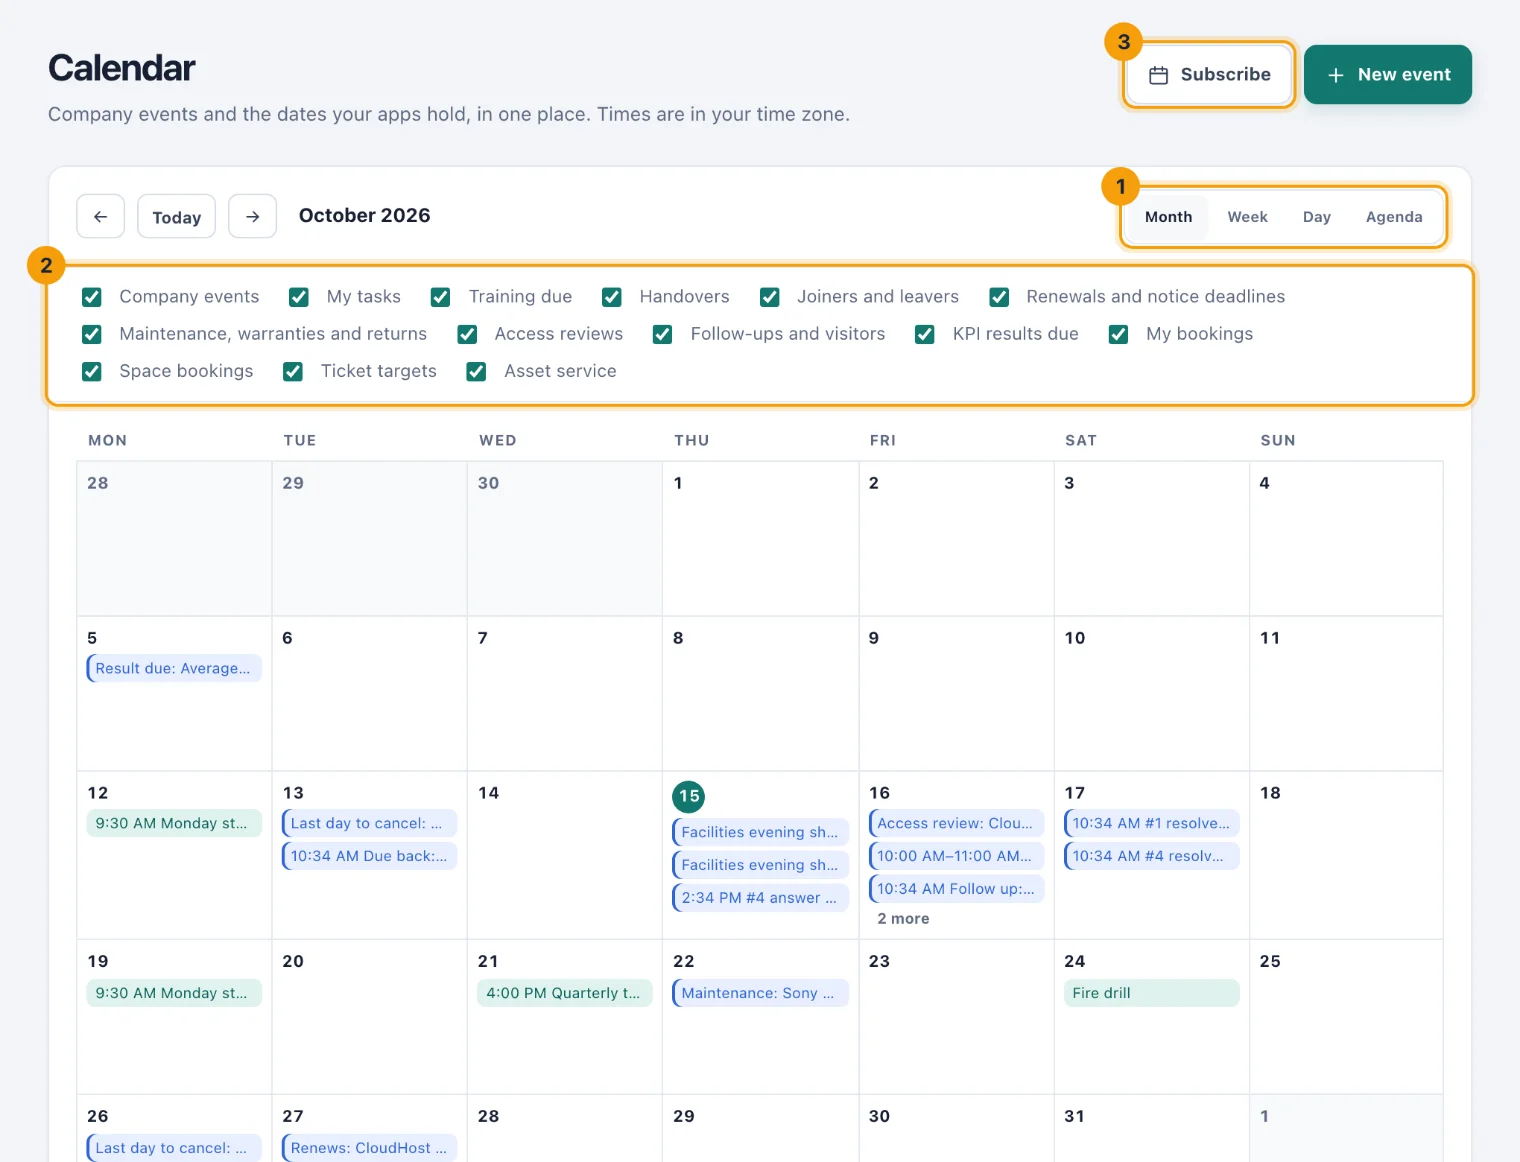Open '10:34 AM #1 resolve' event
Viewport: 1520px width, 1162px height.
point(1151,823)
